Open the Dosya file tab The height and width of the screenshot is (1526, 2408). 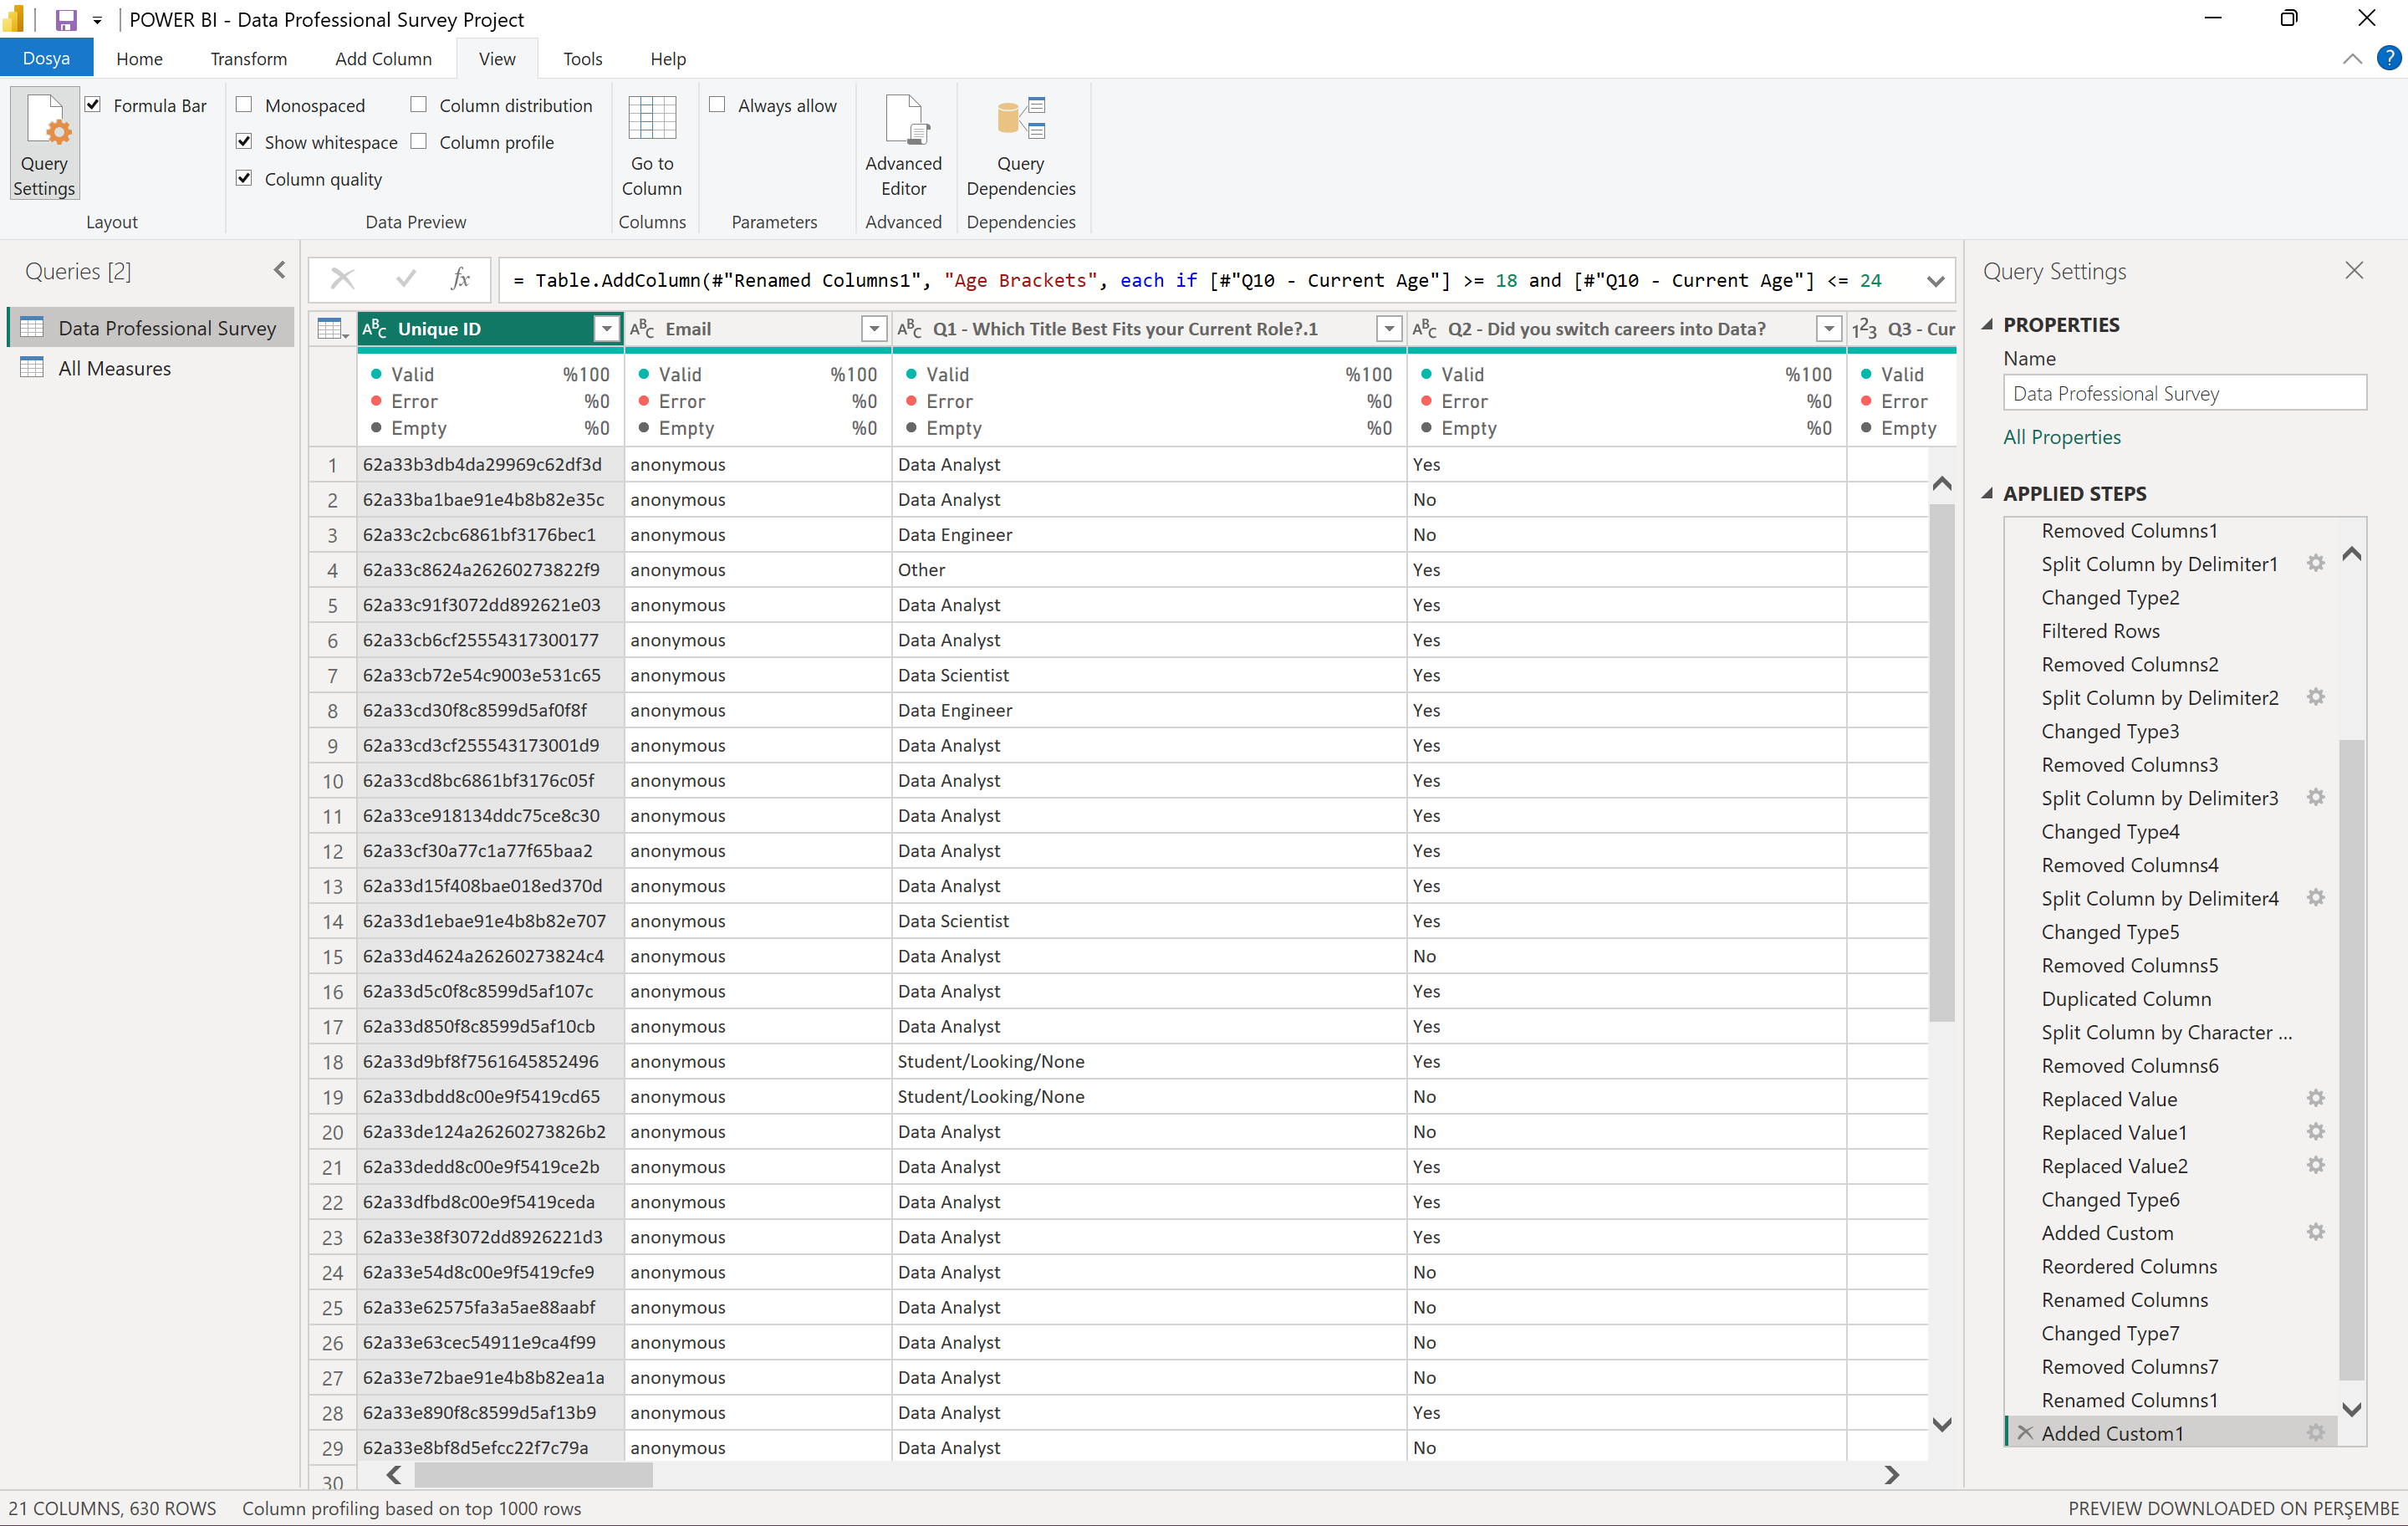[46, 58]
